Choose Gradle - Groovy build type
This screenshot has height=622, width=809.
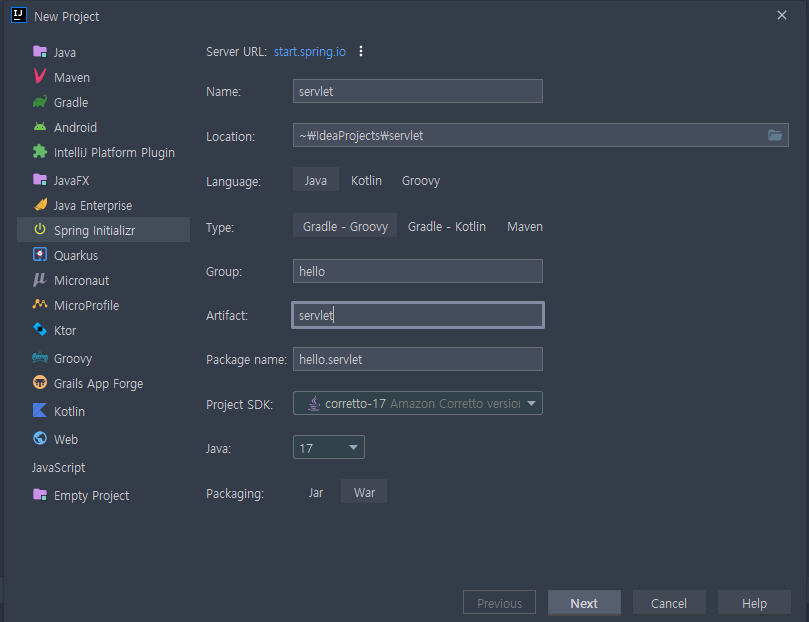(345, 226)
